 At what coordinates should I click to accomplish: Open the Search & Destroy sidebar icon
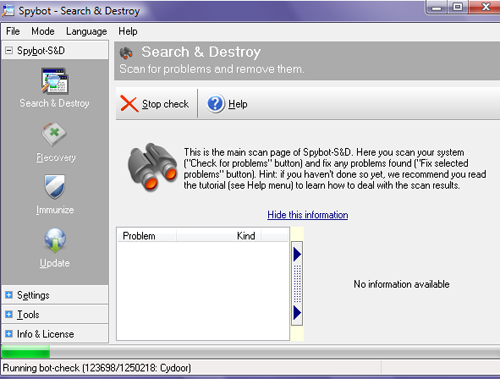(x=55, y=81)
